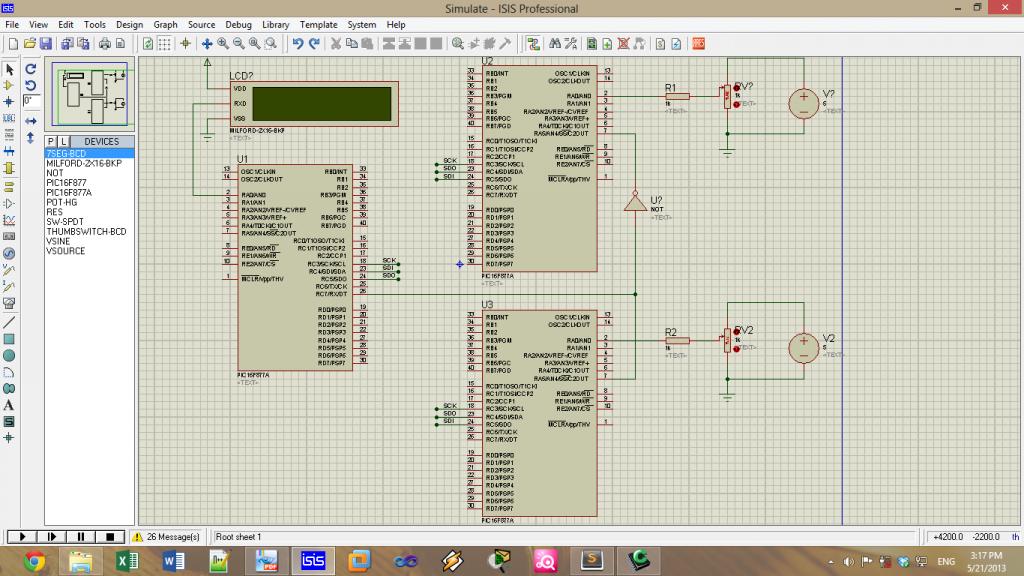Click the Zoom In magnifier icon

coord(223,44)
